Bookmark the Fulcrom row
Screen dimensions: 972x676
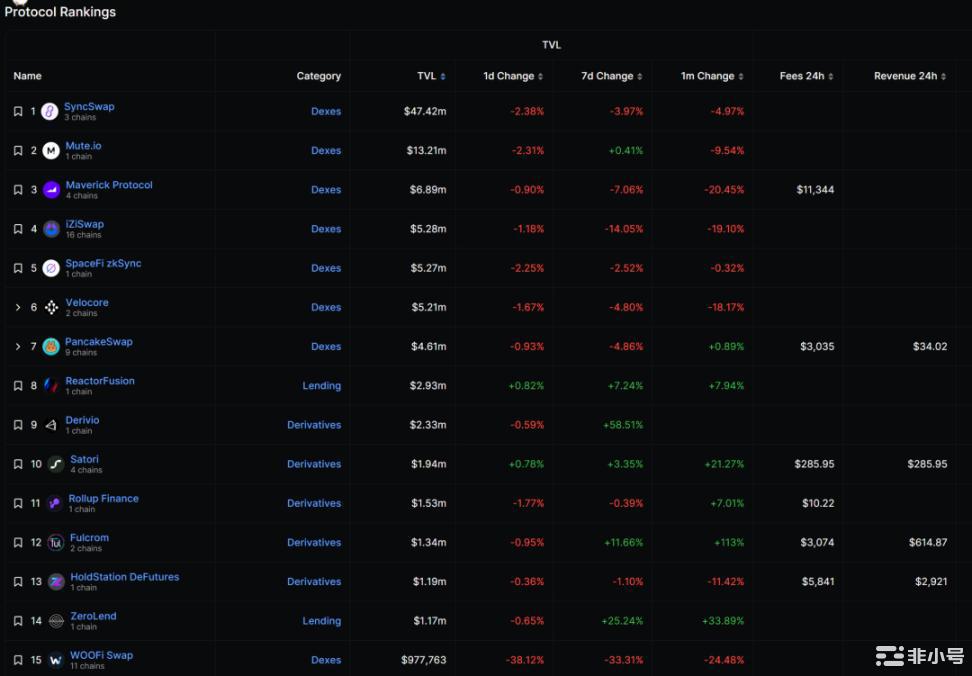(18, 543)
